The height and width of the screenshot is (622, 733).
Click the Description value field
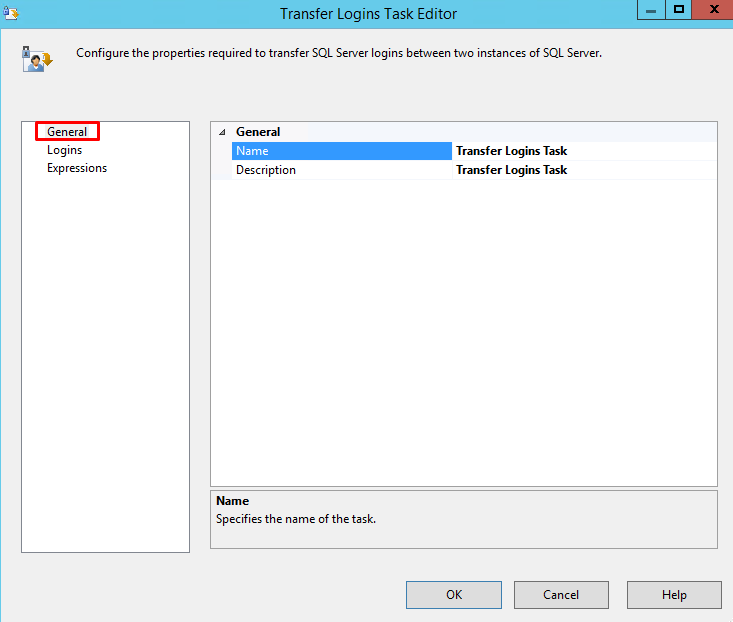[x=584, y=170]
